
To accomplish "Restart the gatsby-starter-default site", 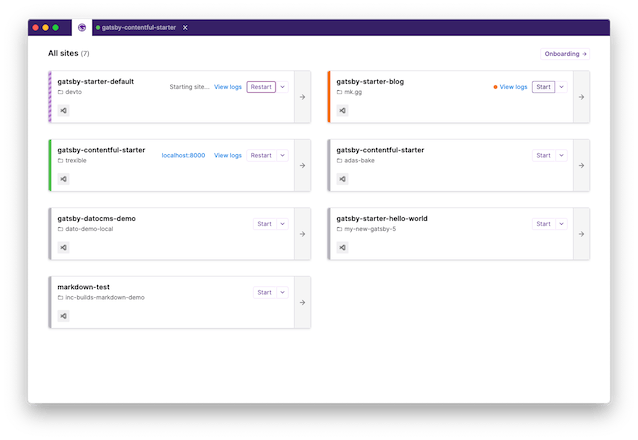I will (x=261, y=87).
